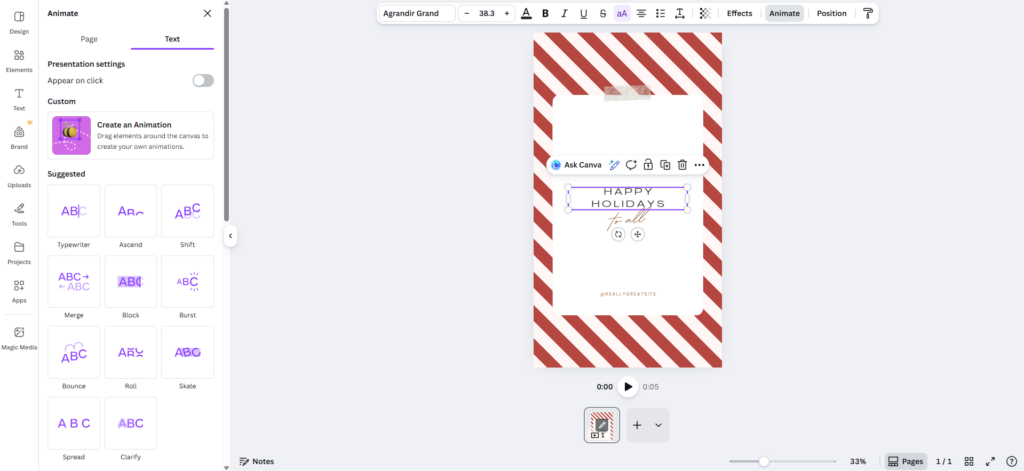This screenshot has width=1024, height=471.
Task: Open the Uploads sidebar panel
Action: pos(19,174)
